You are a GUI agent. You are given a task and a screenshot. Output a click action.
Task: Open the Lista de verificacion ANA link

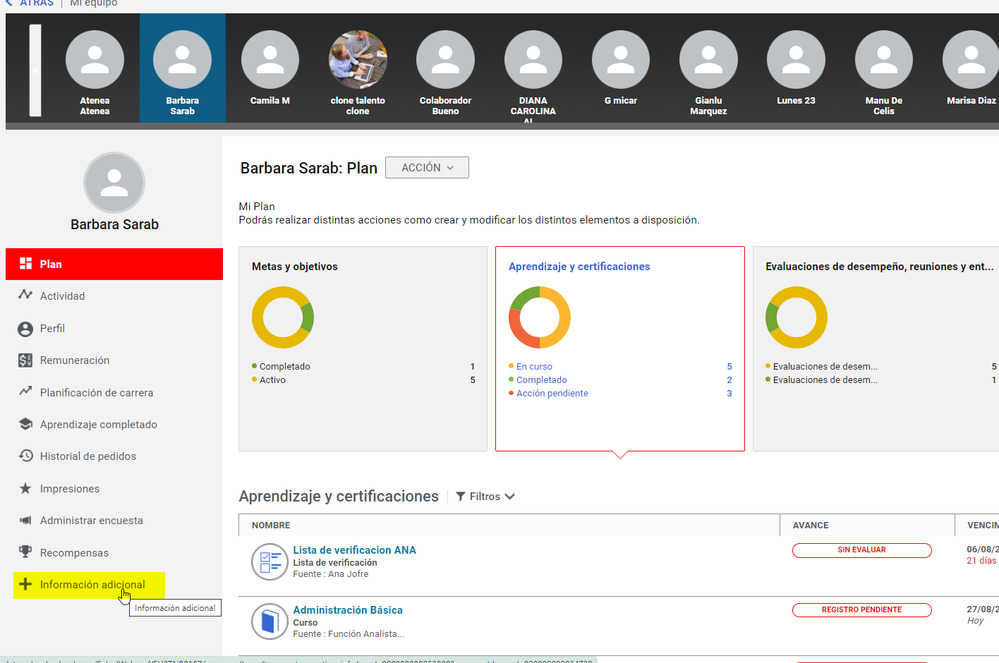[354, 550]
